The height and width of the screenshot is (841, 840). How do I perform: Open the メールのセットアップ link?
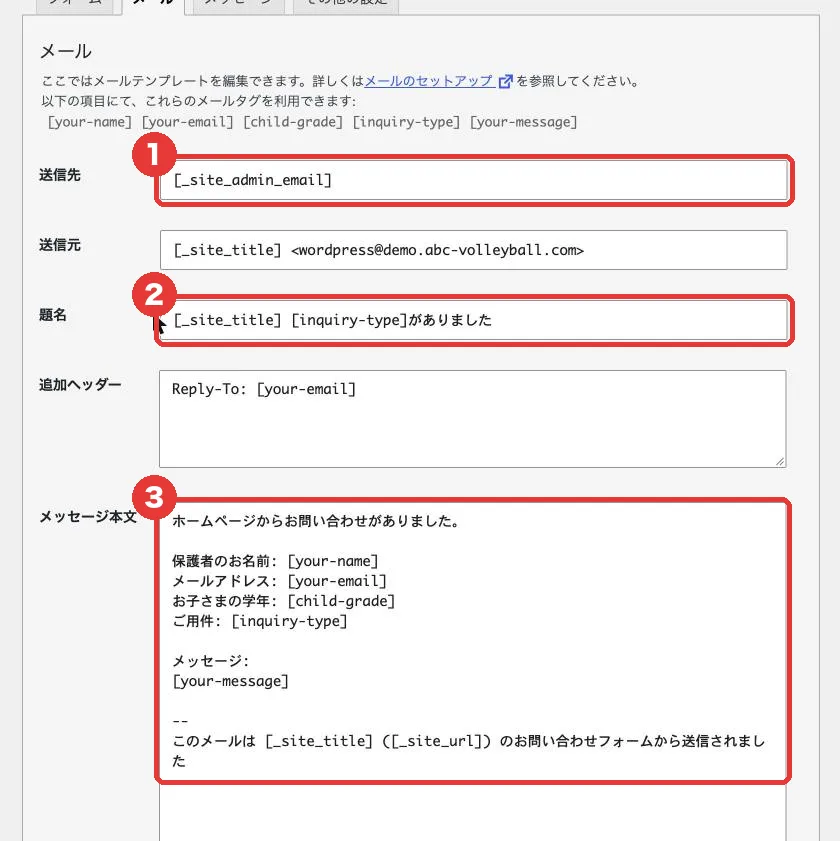tap(428, 81)
